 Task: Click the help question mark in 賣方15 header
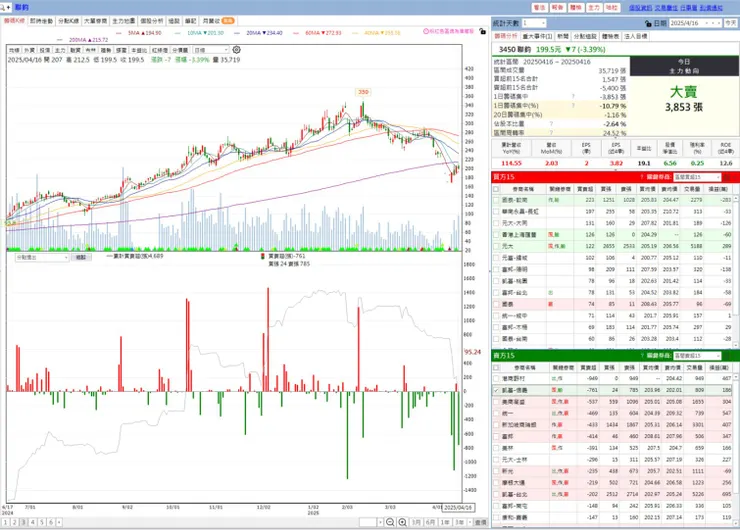[641, 355]
